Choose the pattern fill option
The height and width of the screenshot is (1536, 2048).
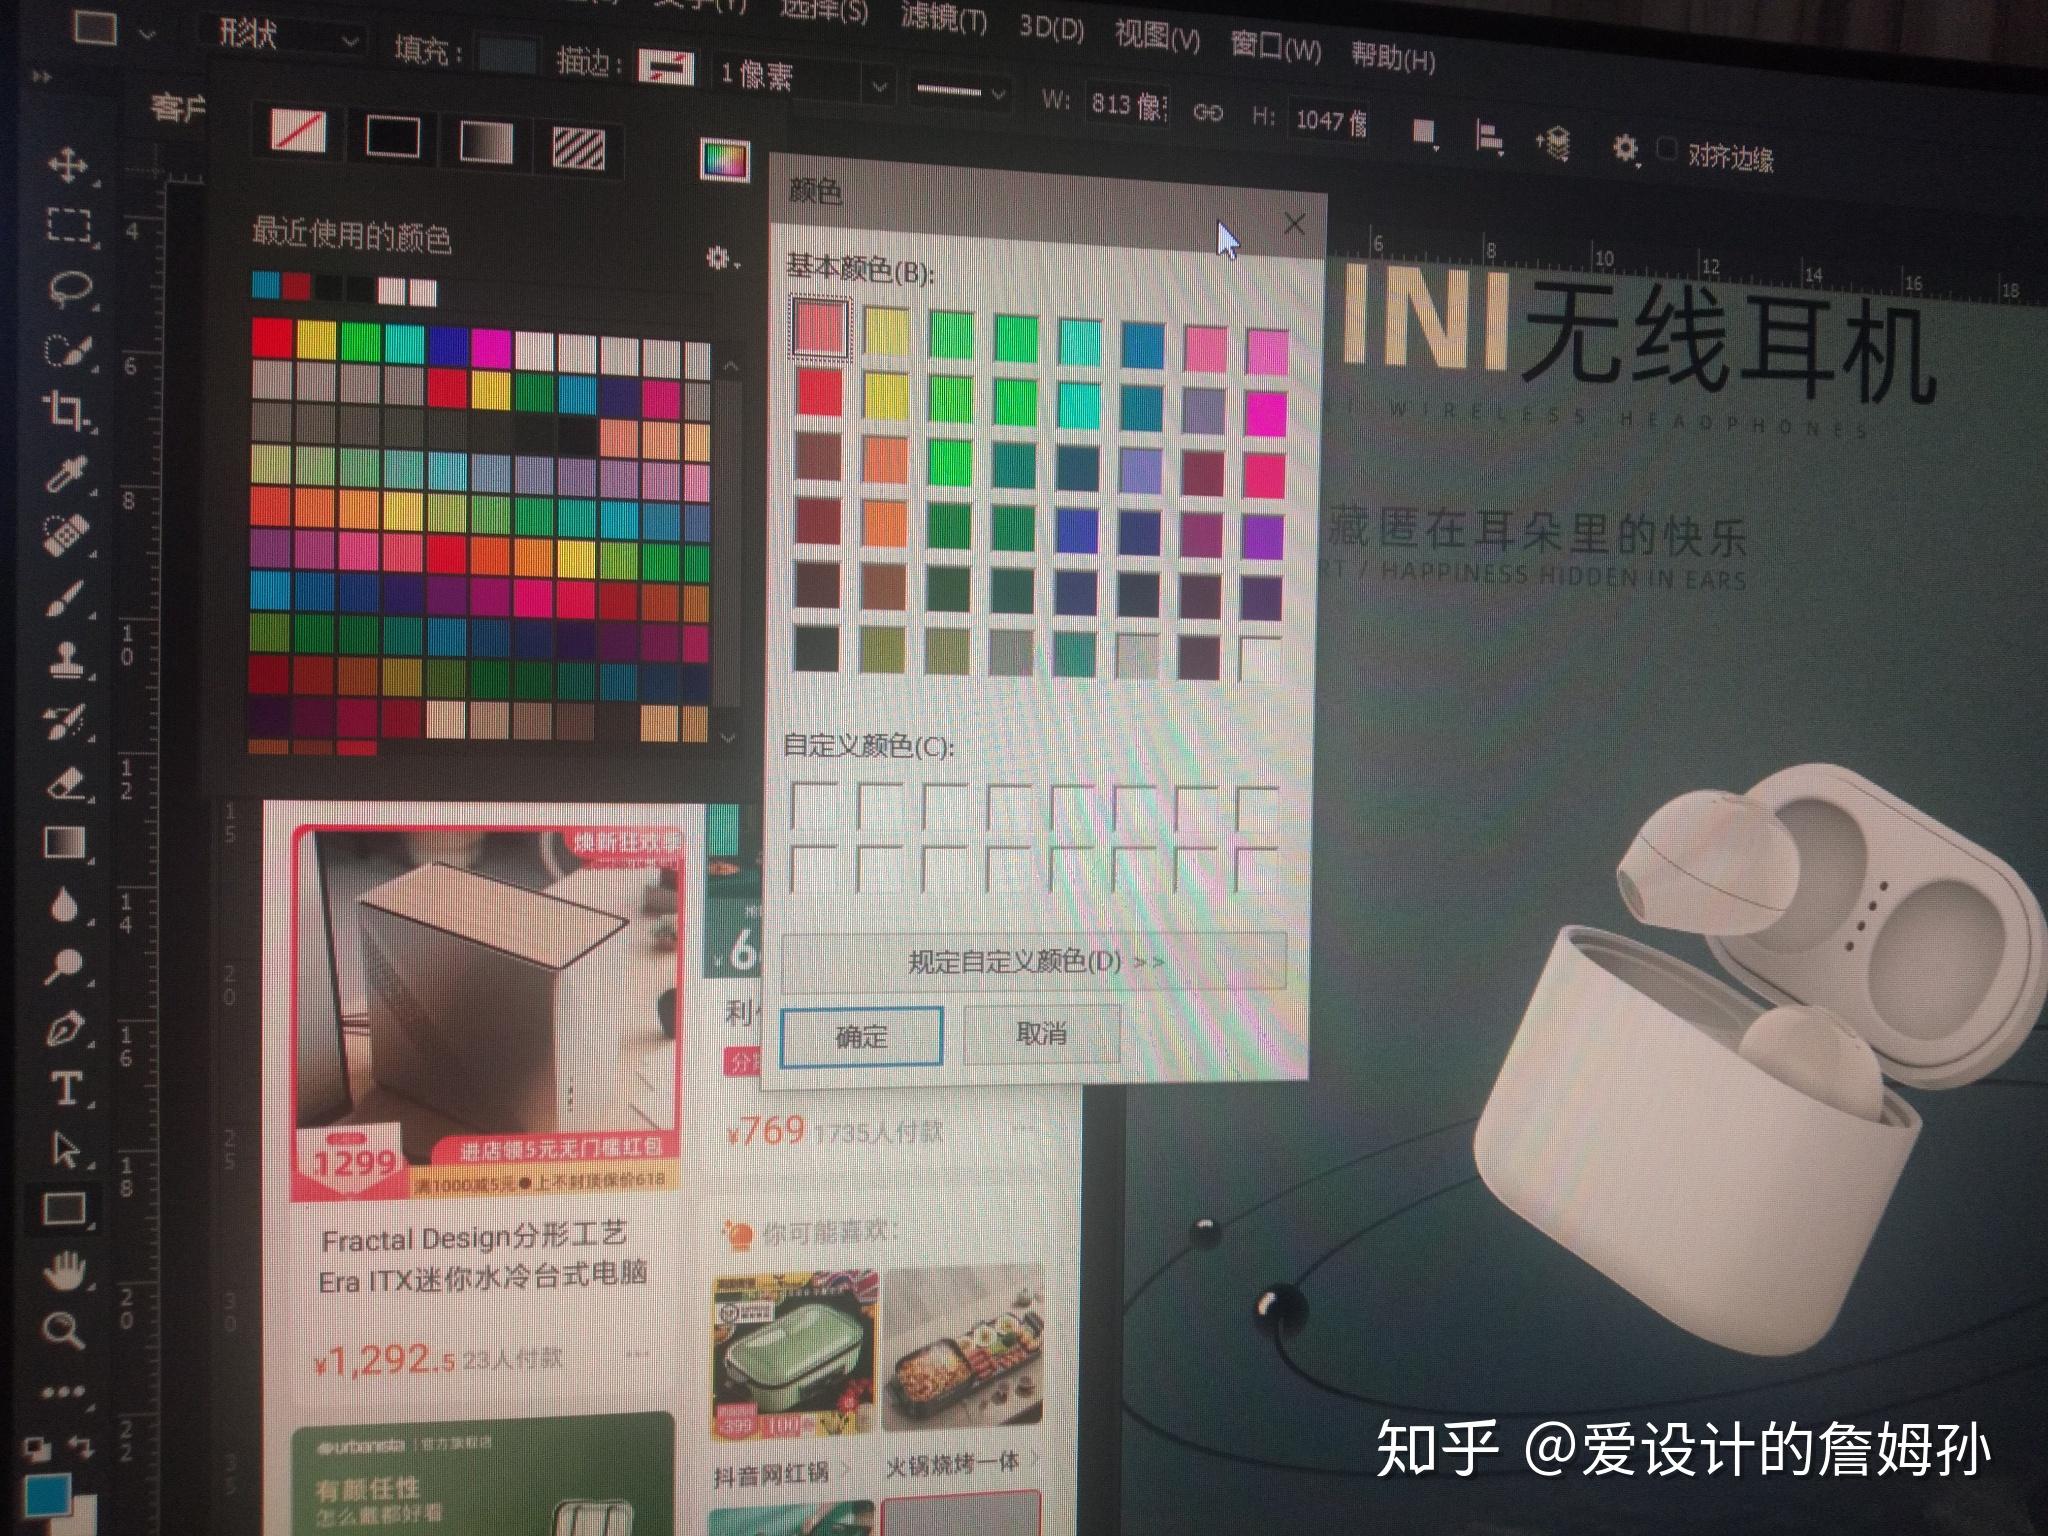click(x=577, y=148)
